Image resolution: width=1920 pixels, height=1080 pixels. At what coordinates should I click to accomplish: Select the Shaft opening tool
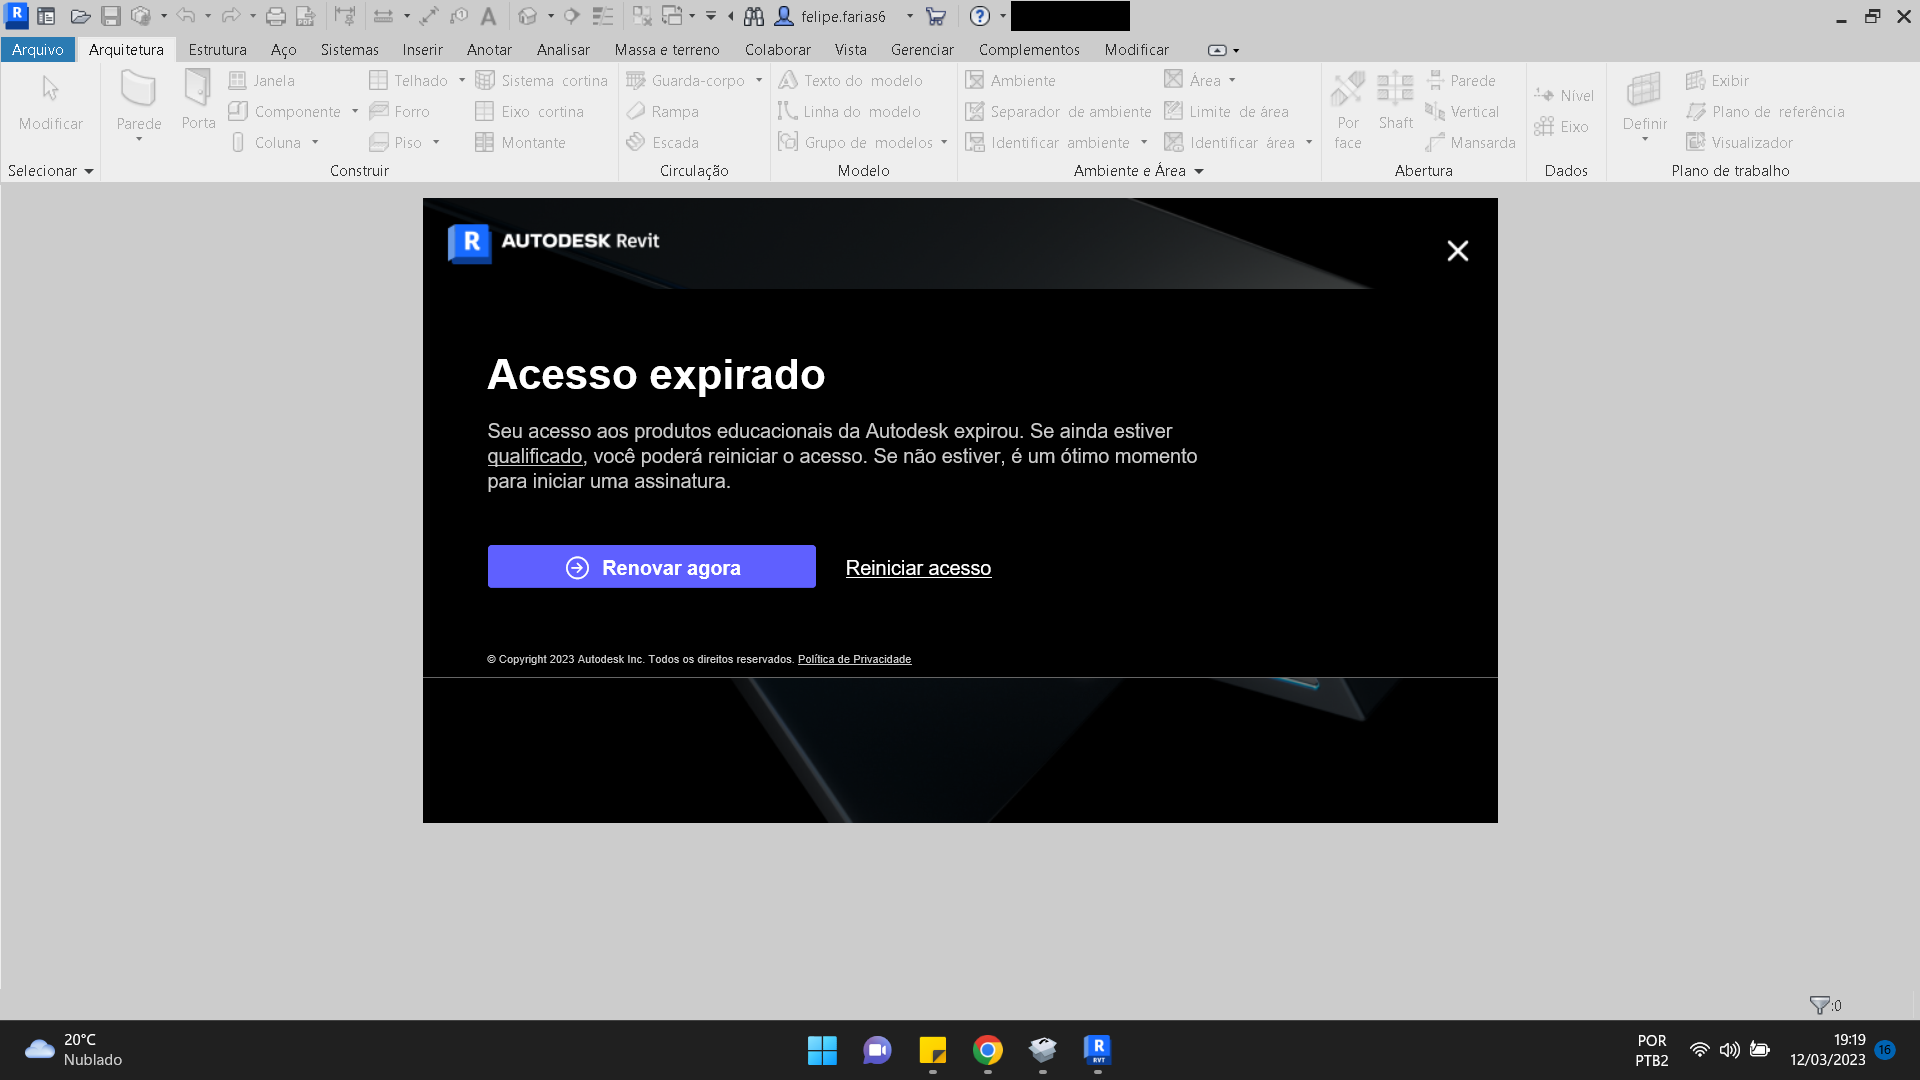point(1395,101)
